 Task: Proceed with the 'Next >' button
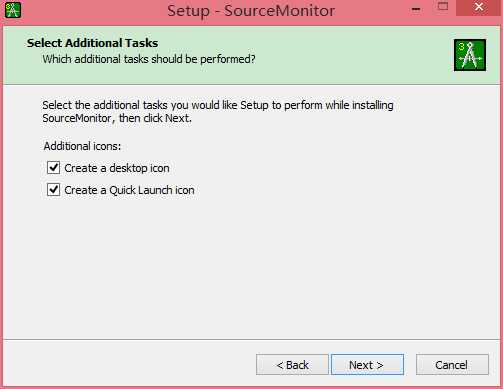367,365
